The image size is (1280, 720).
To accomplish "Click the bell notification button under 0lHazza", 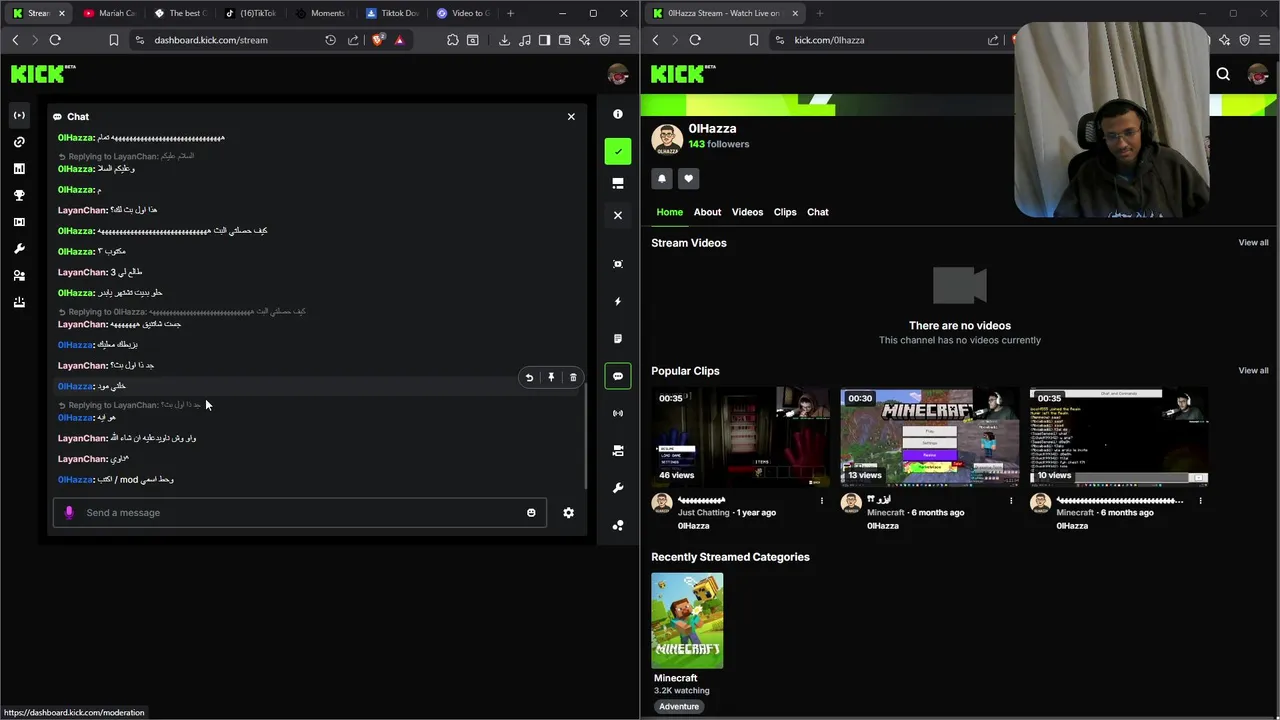I will (662, 178).
